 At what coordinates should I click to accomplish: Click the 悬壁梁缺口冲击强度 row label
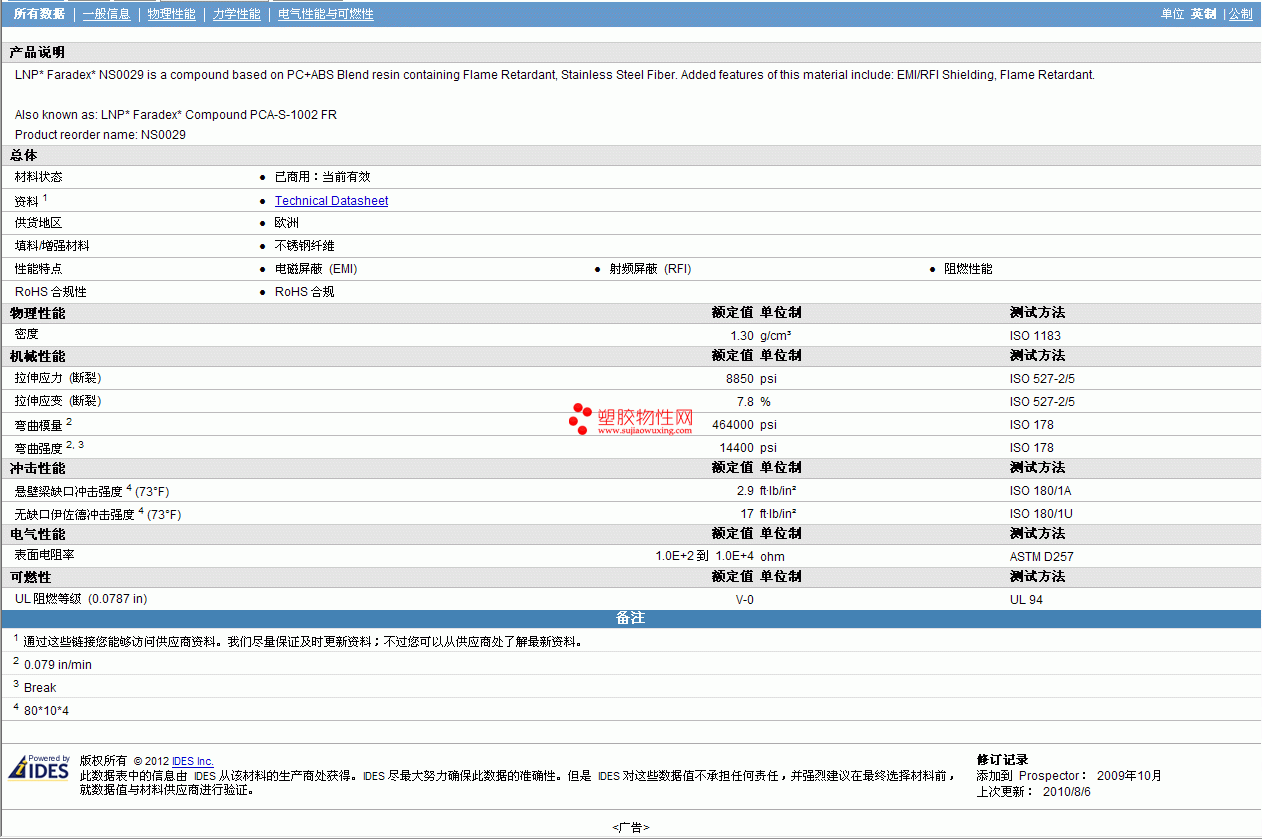pos(69,491)
